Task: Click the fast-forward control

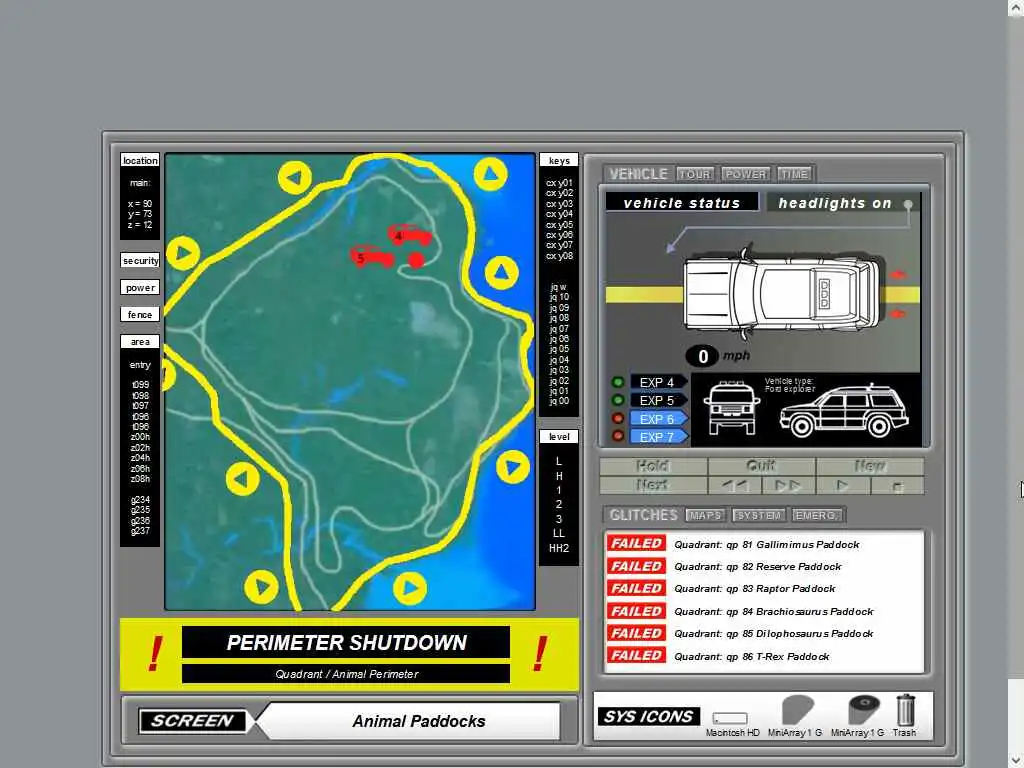Action: (x=788, y=485)
